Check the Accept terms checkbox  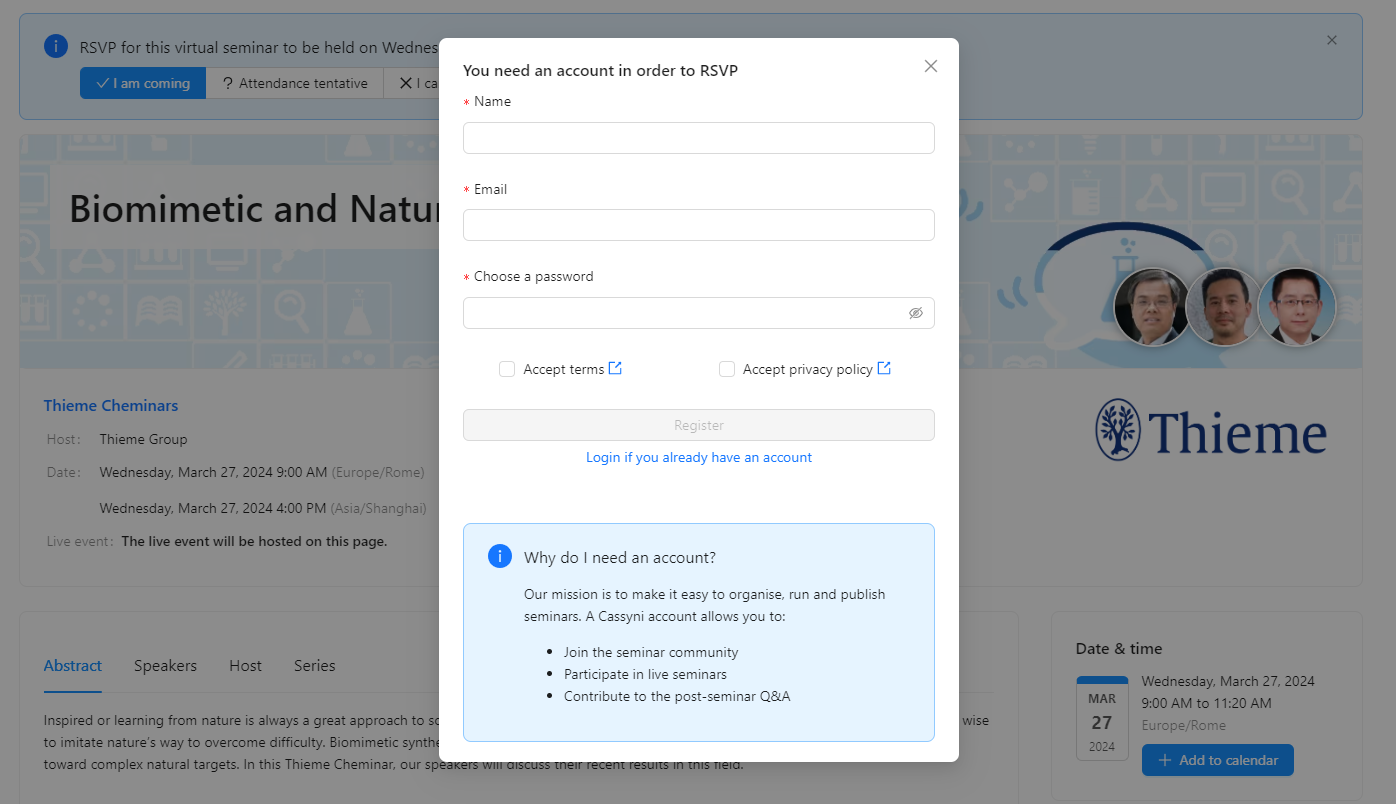click(507, 369)
